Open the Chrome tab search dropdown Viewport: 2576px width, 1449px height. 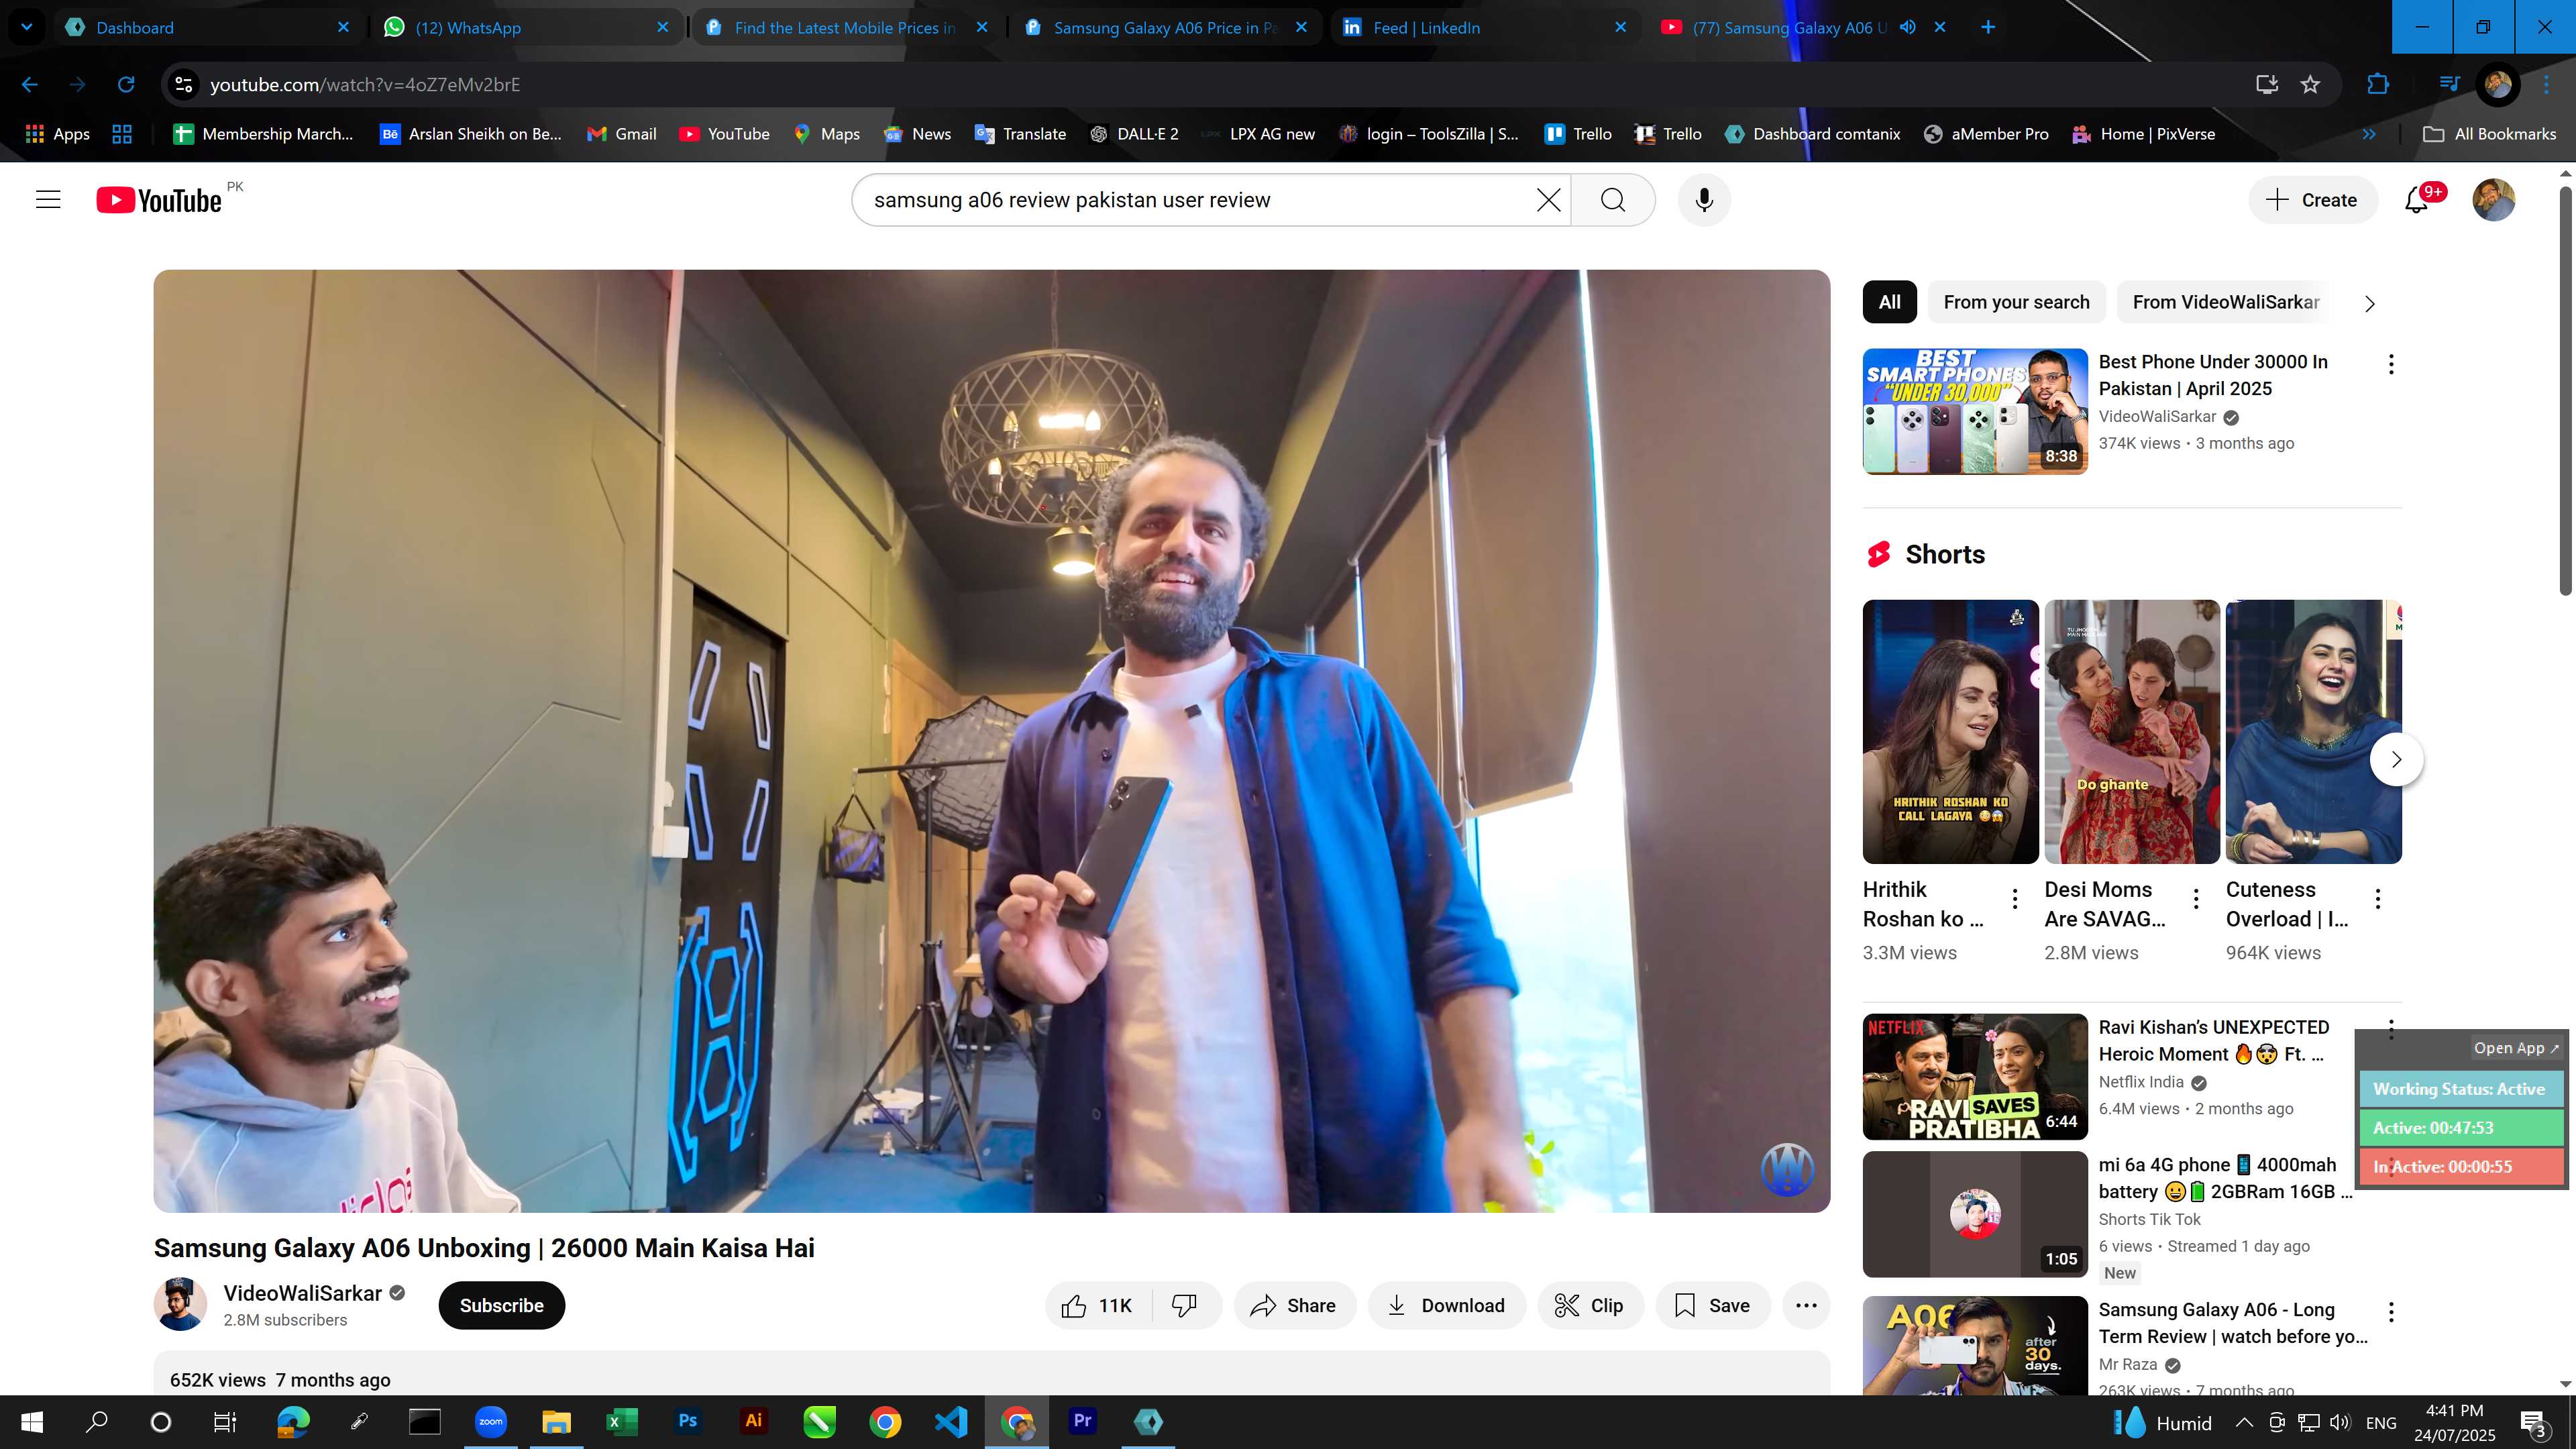click(27, 27)
